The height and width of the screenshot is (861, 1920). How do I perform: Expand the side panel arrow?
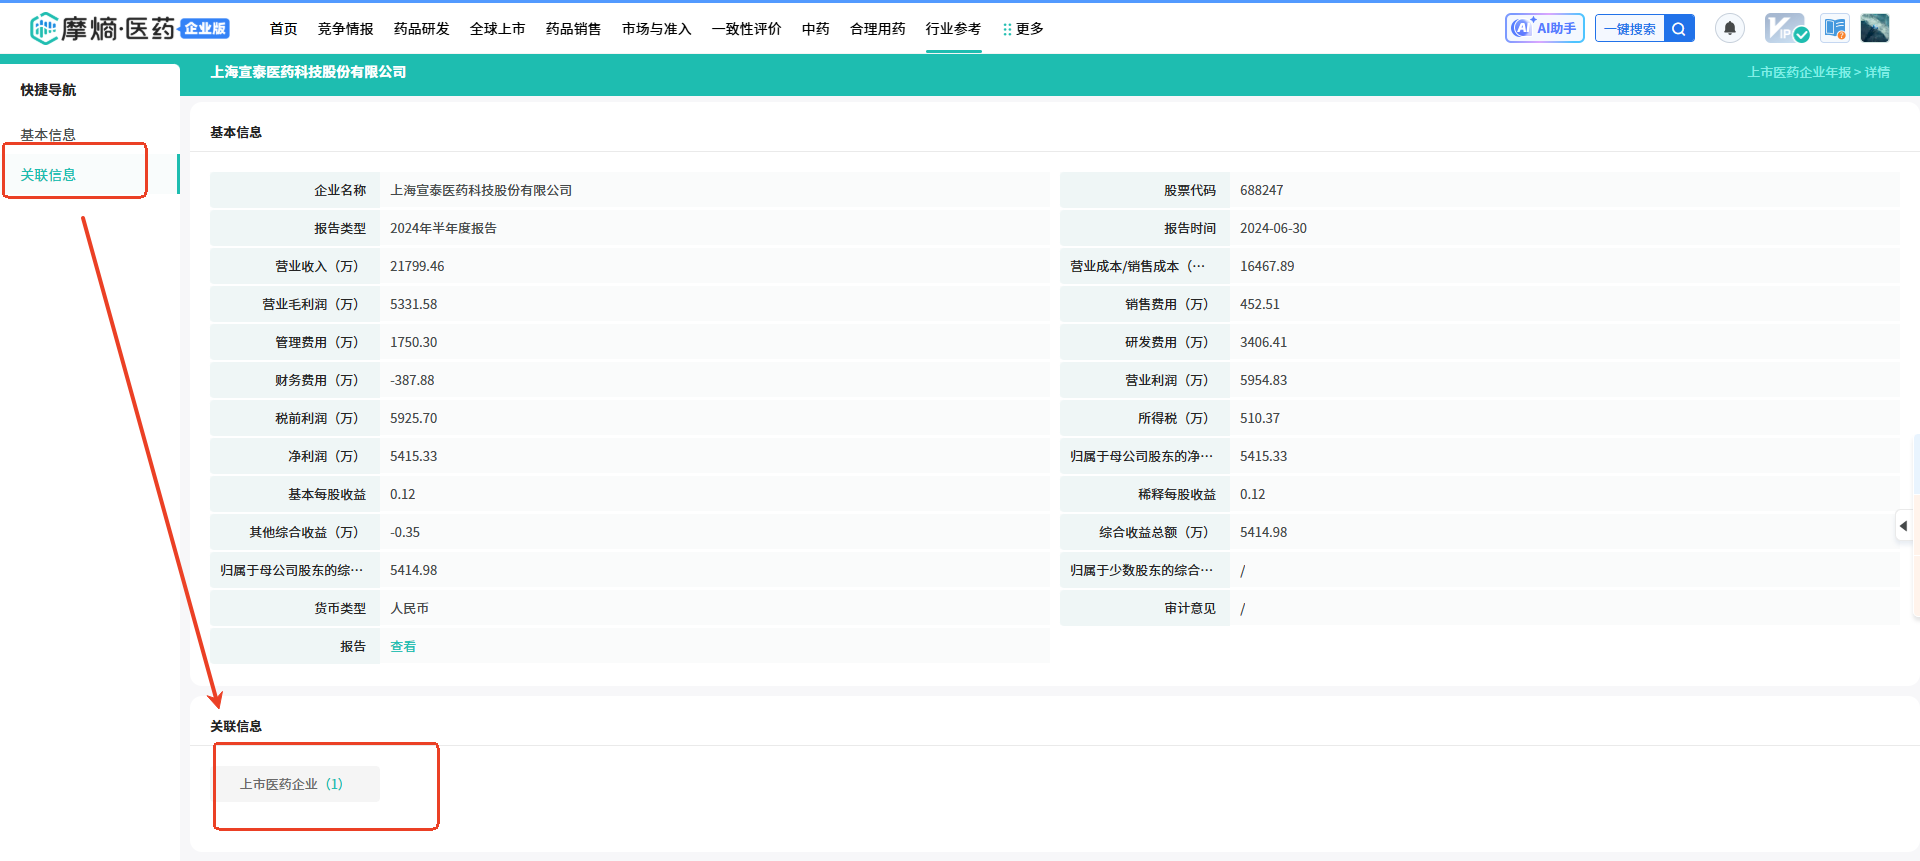pyautogui.click(x=1903, y=525)
